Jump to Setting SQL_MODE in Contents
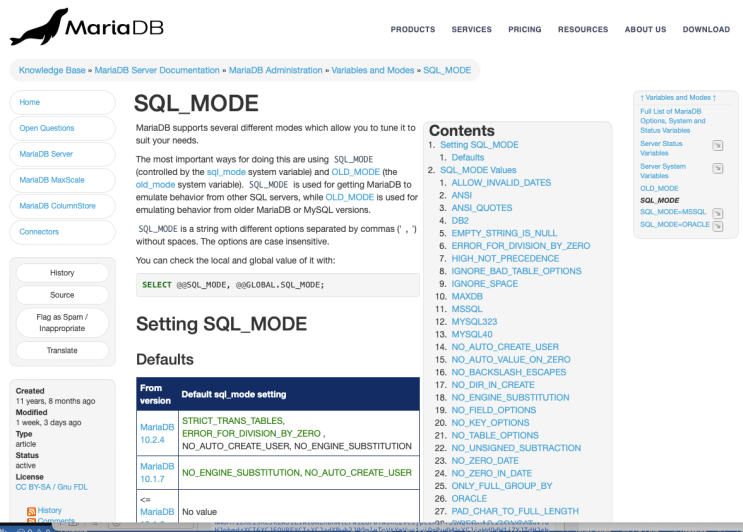Screen dimensions: 743x532 (479, 145)
